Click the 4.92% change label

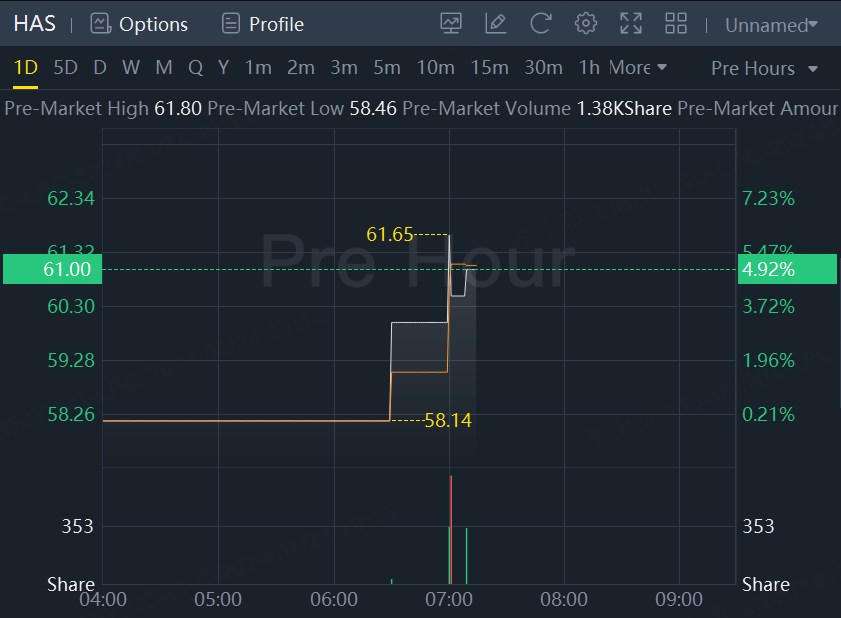[768, 269]
